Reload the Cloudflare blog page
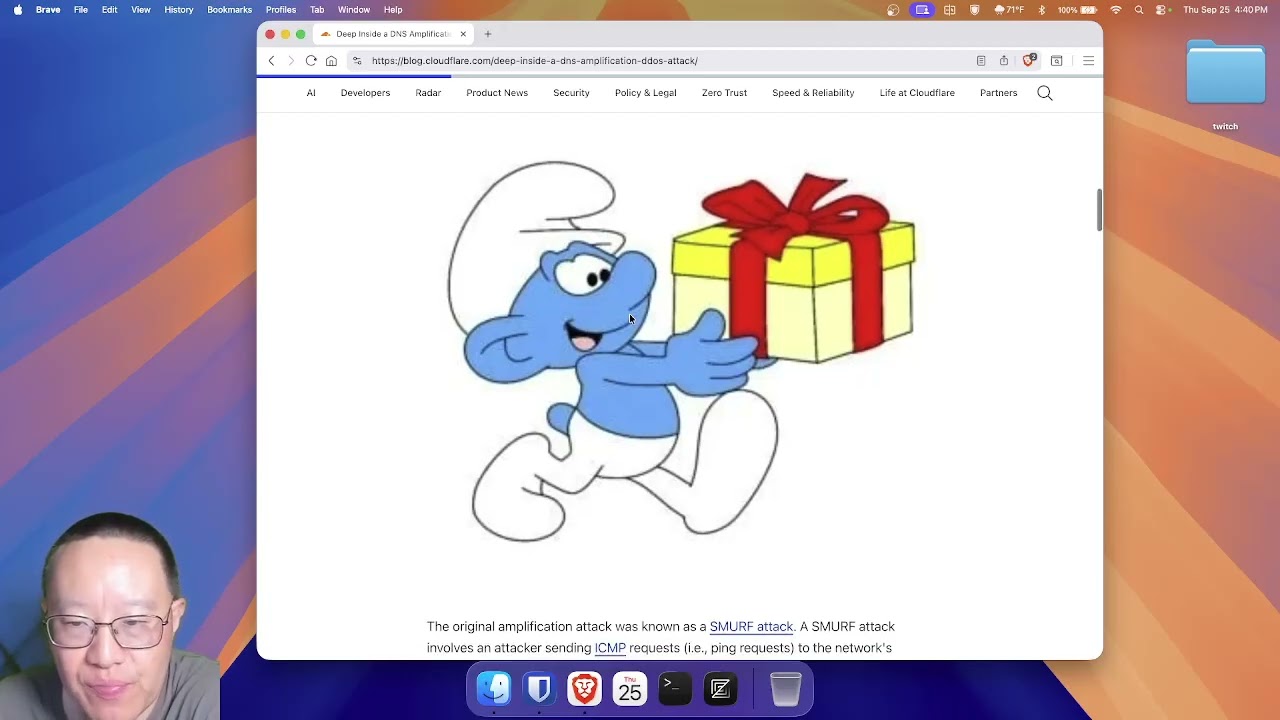 311,61
